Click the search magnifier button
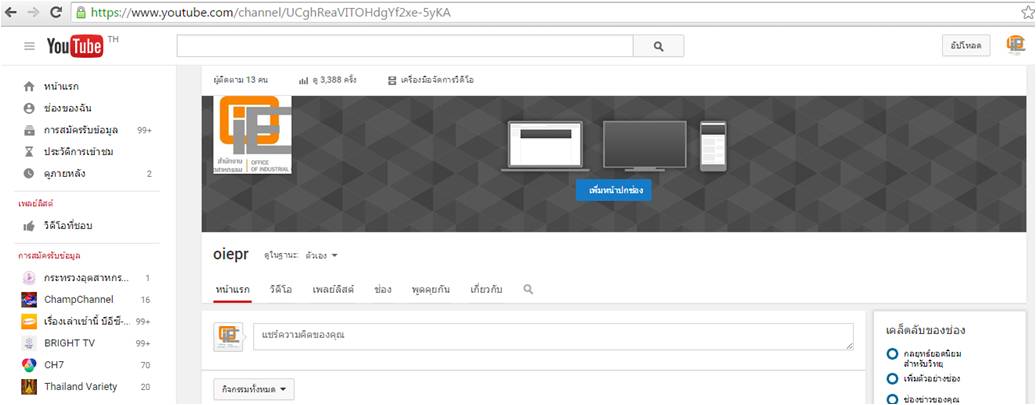Image resolution: width=1036 pixels, height=405 pixels. (658, 46)
